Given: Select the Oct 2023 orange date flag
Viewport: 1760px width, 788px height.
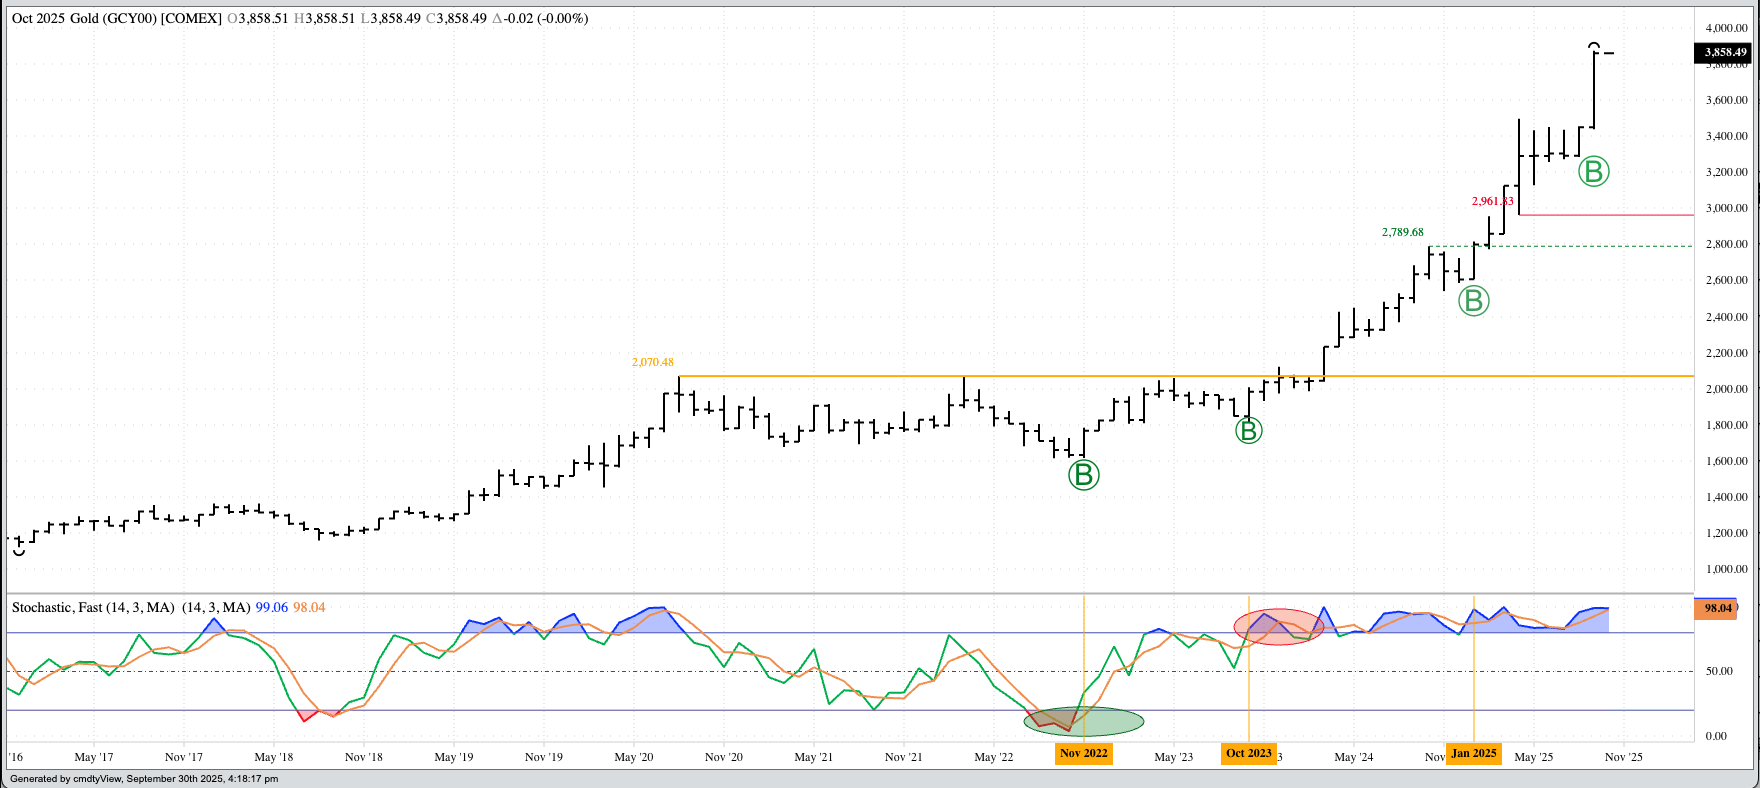Looking at the screenshot, I should click(x=1248, y=753).
